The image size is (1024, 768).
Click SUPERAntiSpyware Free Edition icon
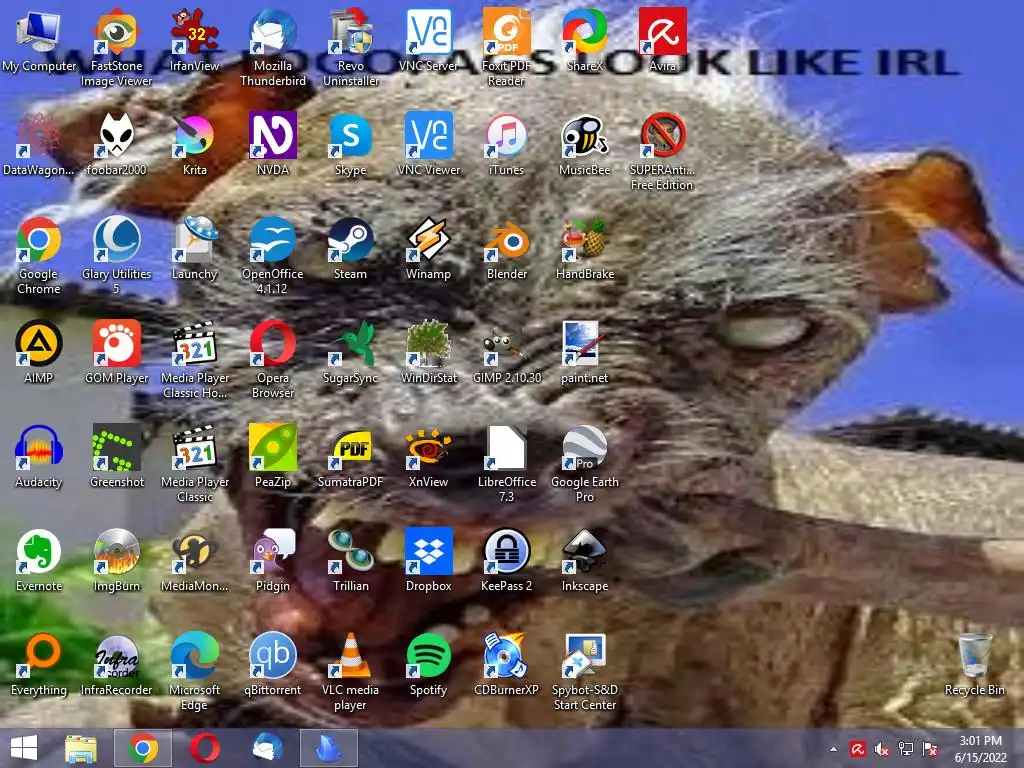[x=662, y=152]
